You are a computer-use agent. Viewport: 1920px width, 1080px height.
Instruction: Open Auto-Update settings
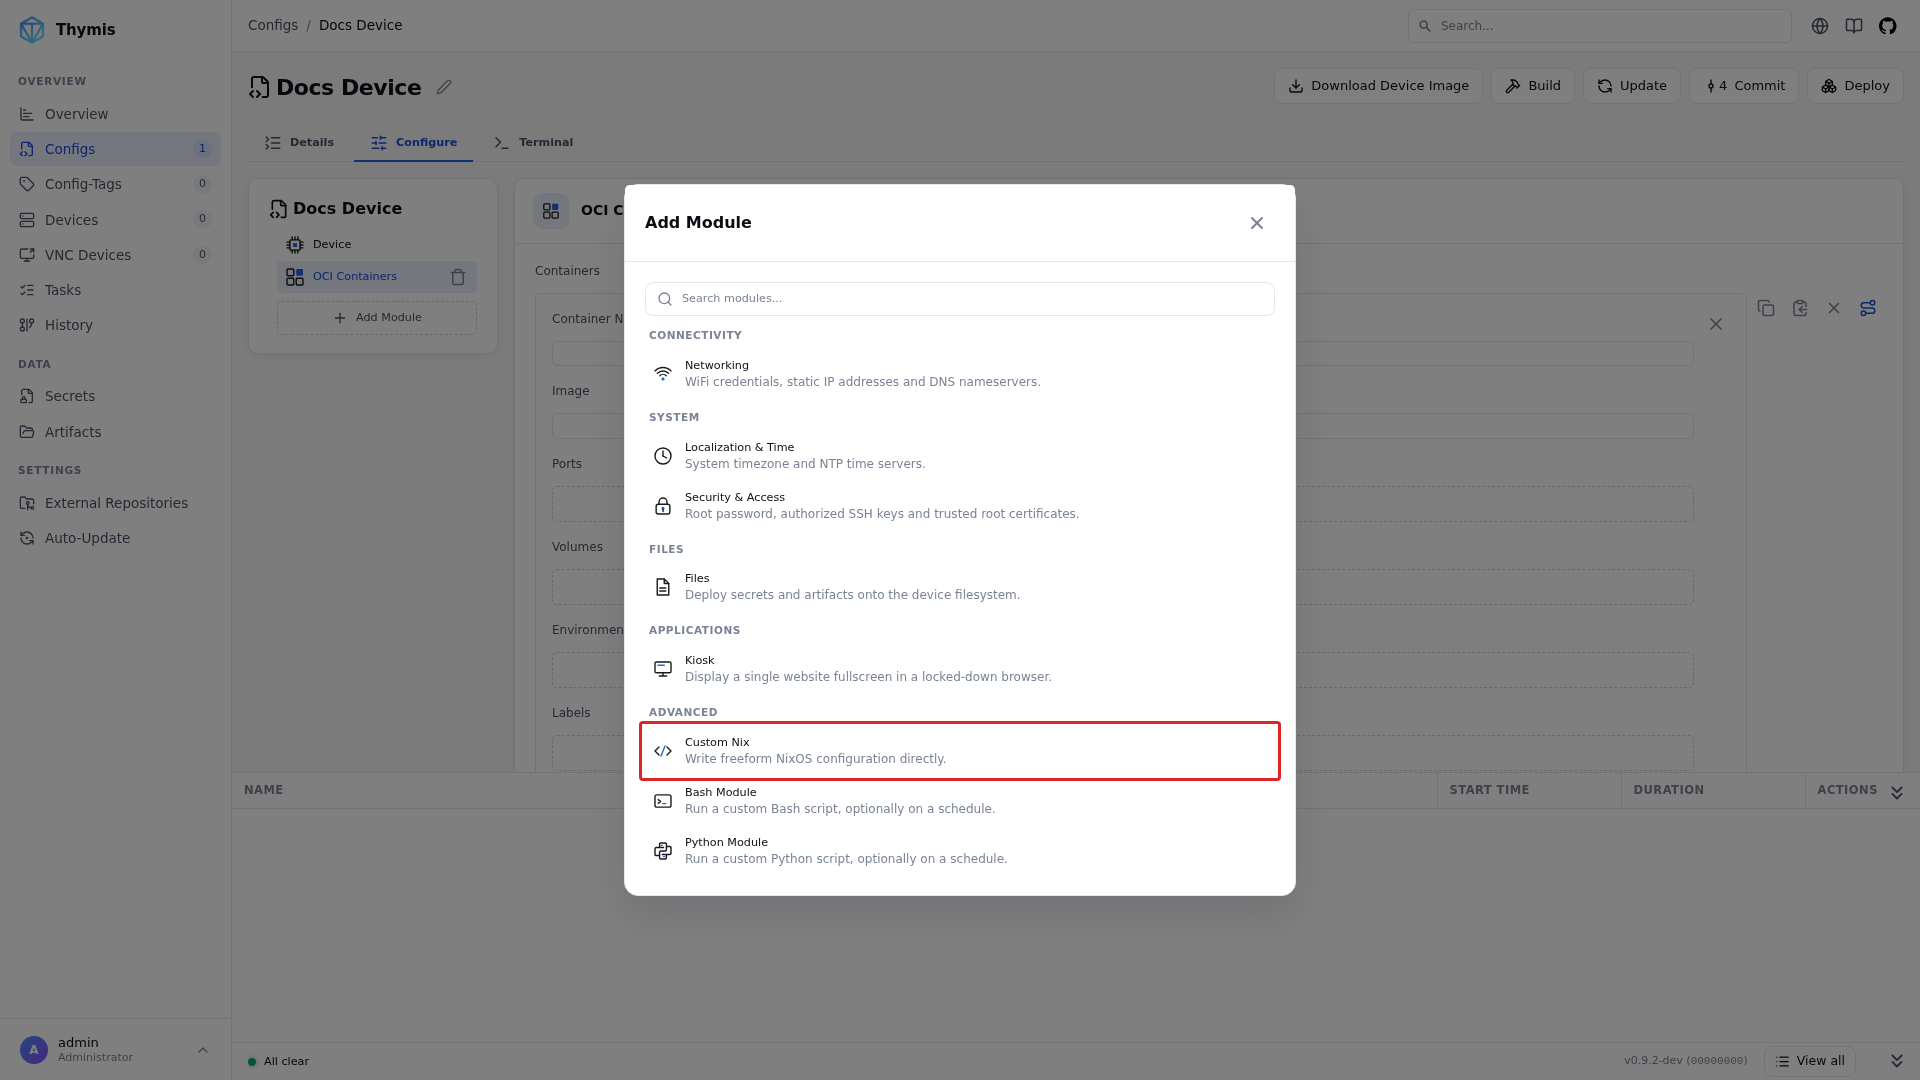[115, 538]
